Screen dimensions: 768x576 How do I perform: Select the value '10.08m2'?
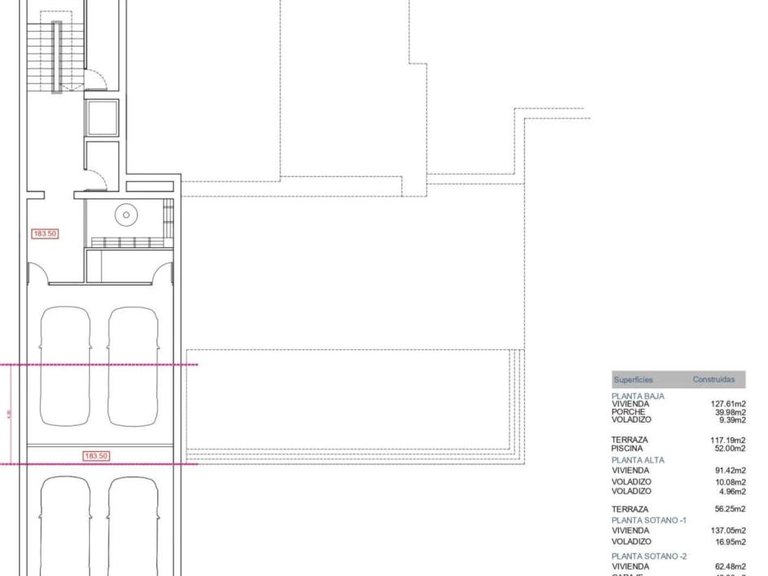730,482
